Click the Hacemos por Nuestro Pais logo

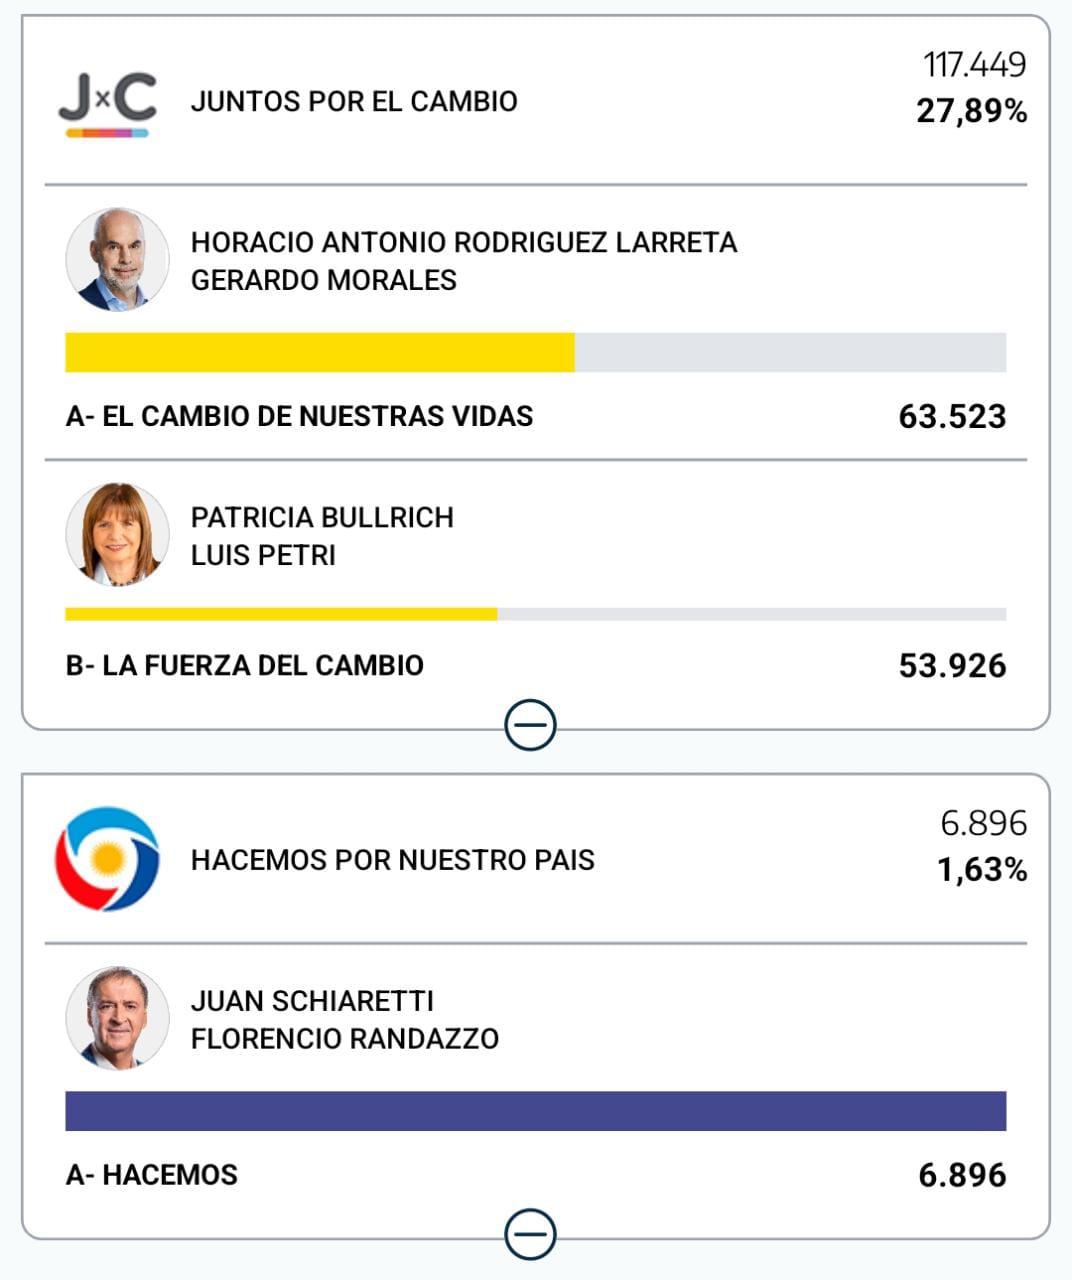107,859
